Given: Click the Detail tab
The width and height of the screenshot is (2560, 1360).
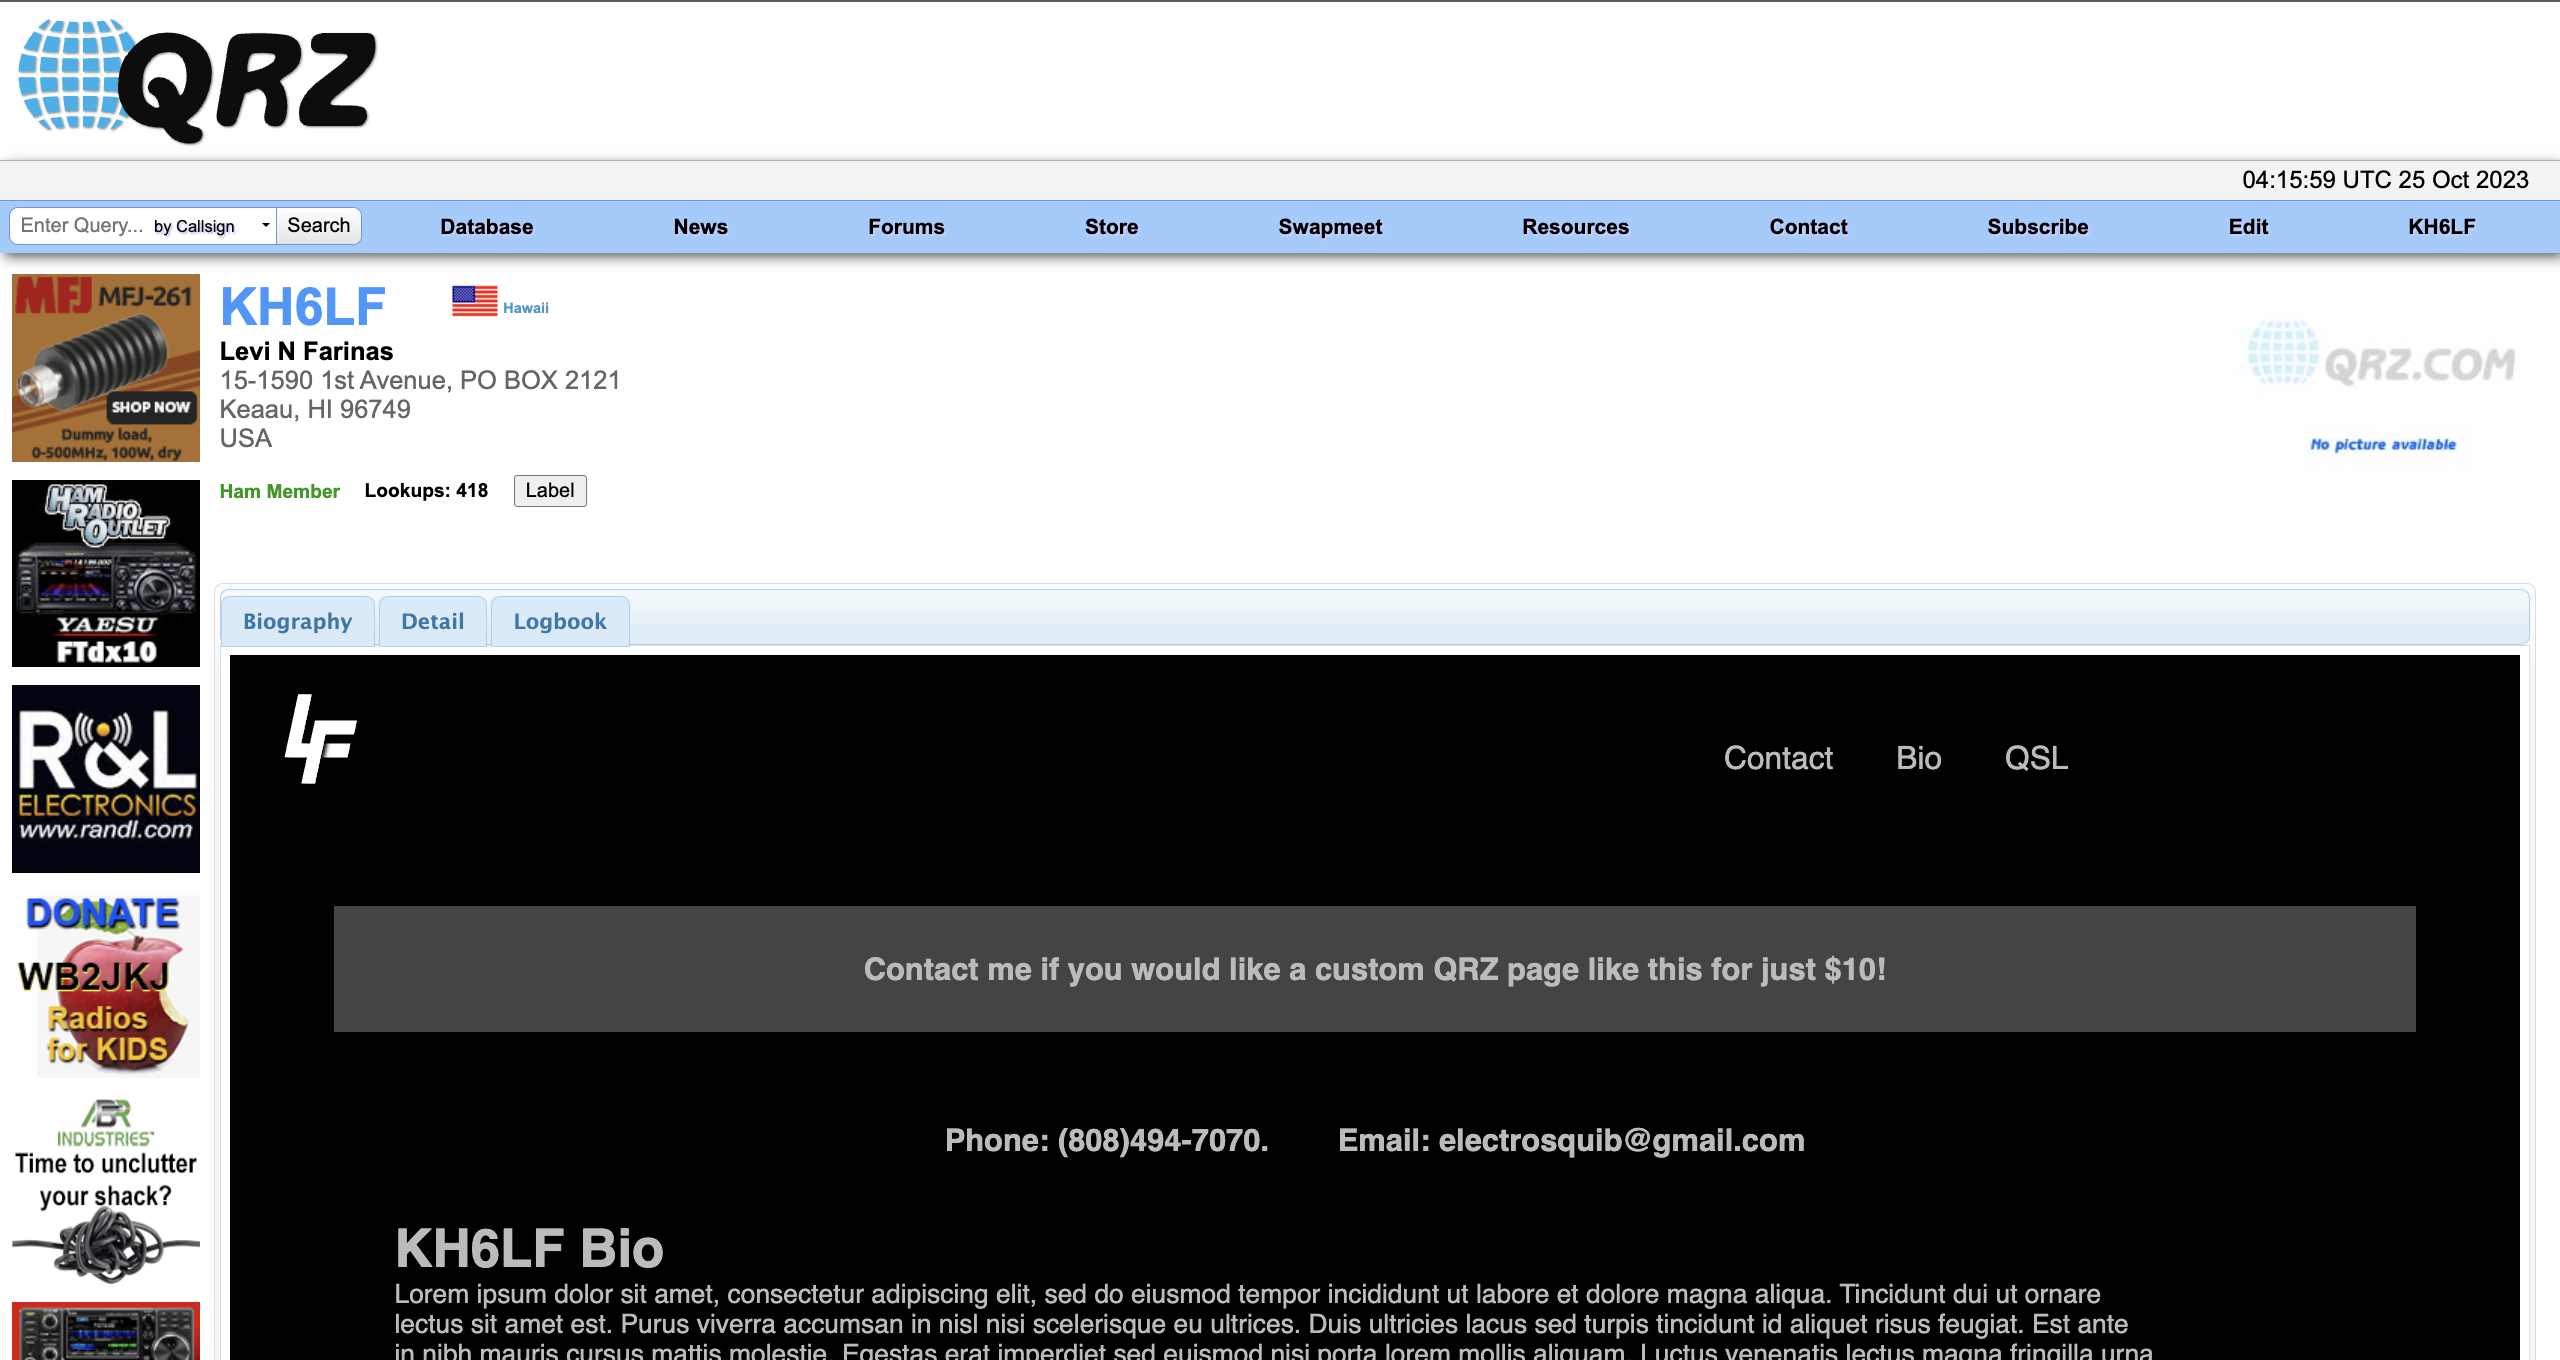Looking at the screenshot, I should coord(432,620).
